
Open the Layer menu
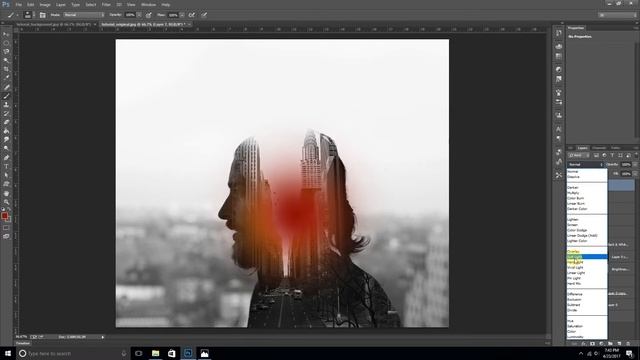(61, 4)
